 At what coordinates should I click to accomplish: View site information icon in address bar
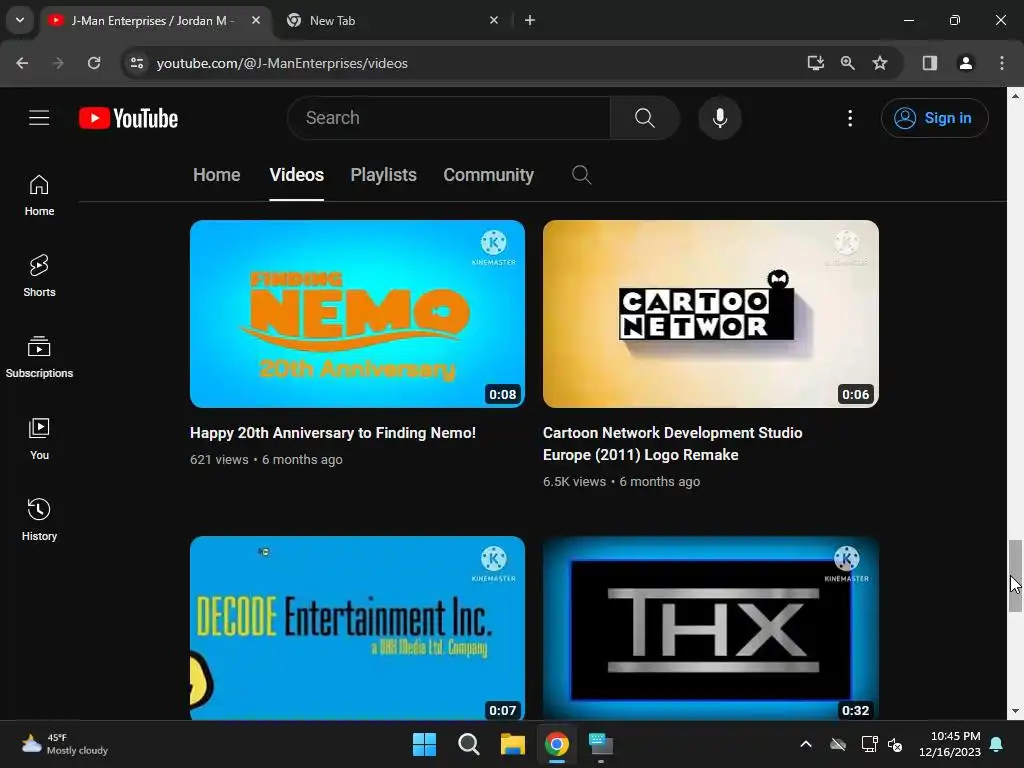[137, 63]
